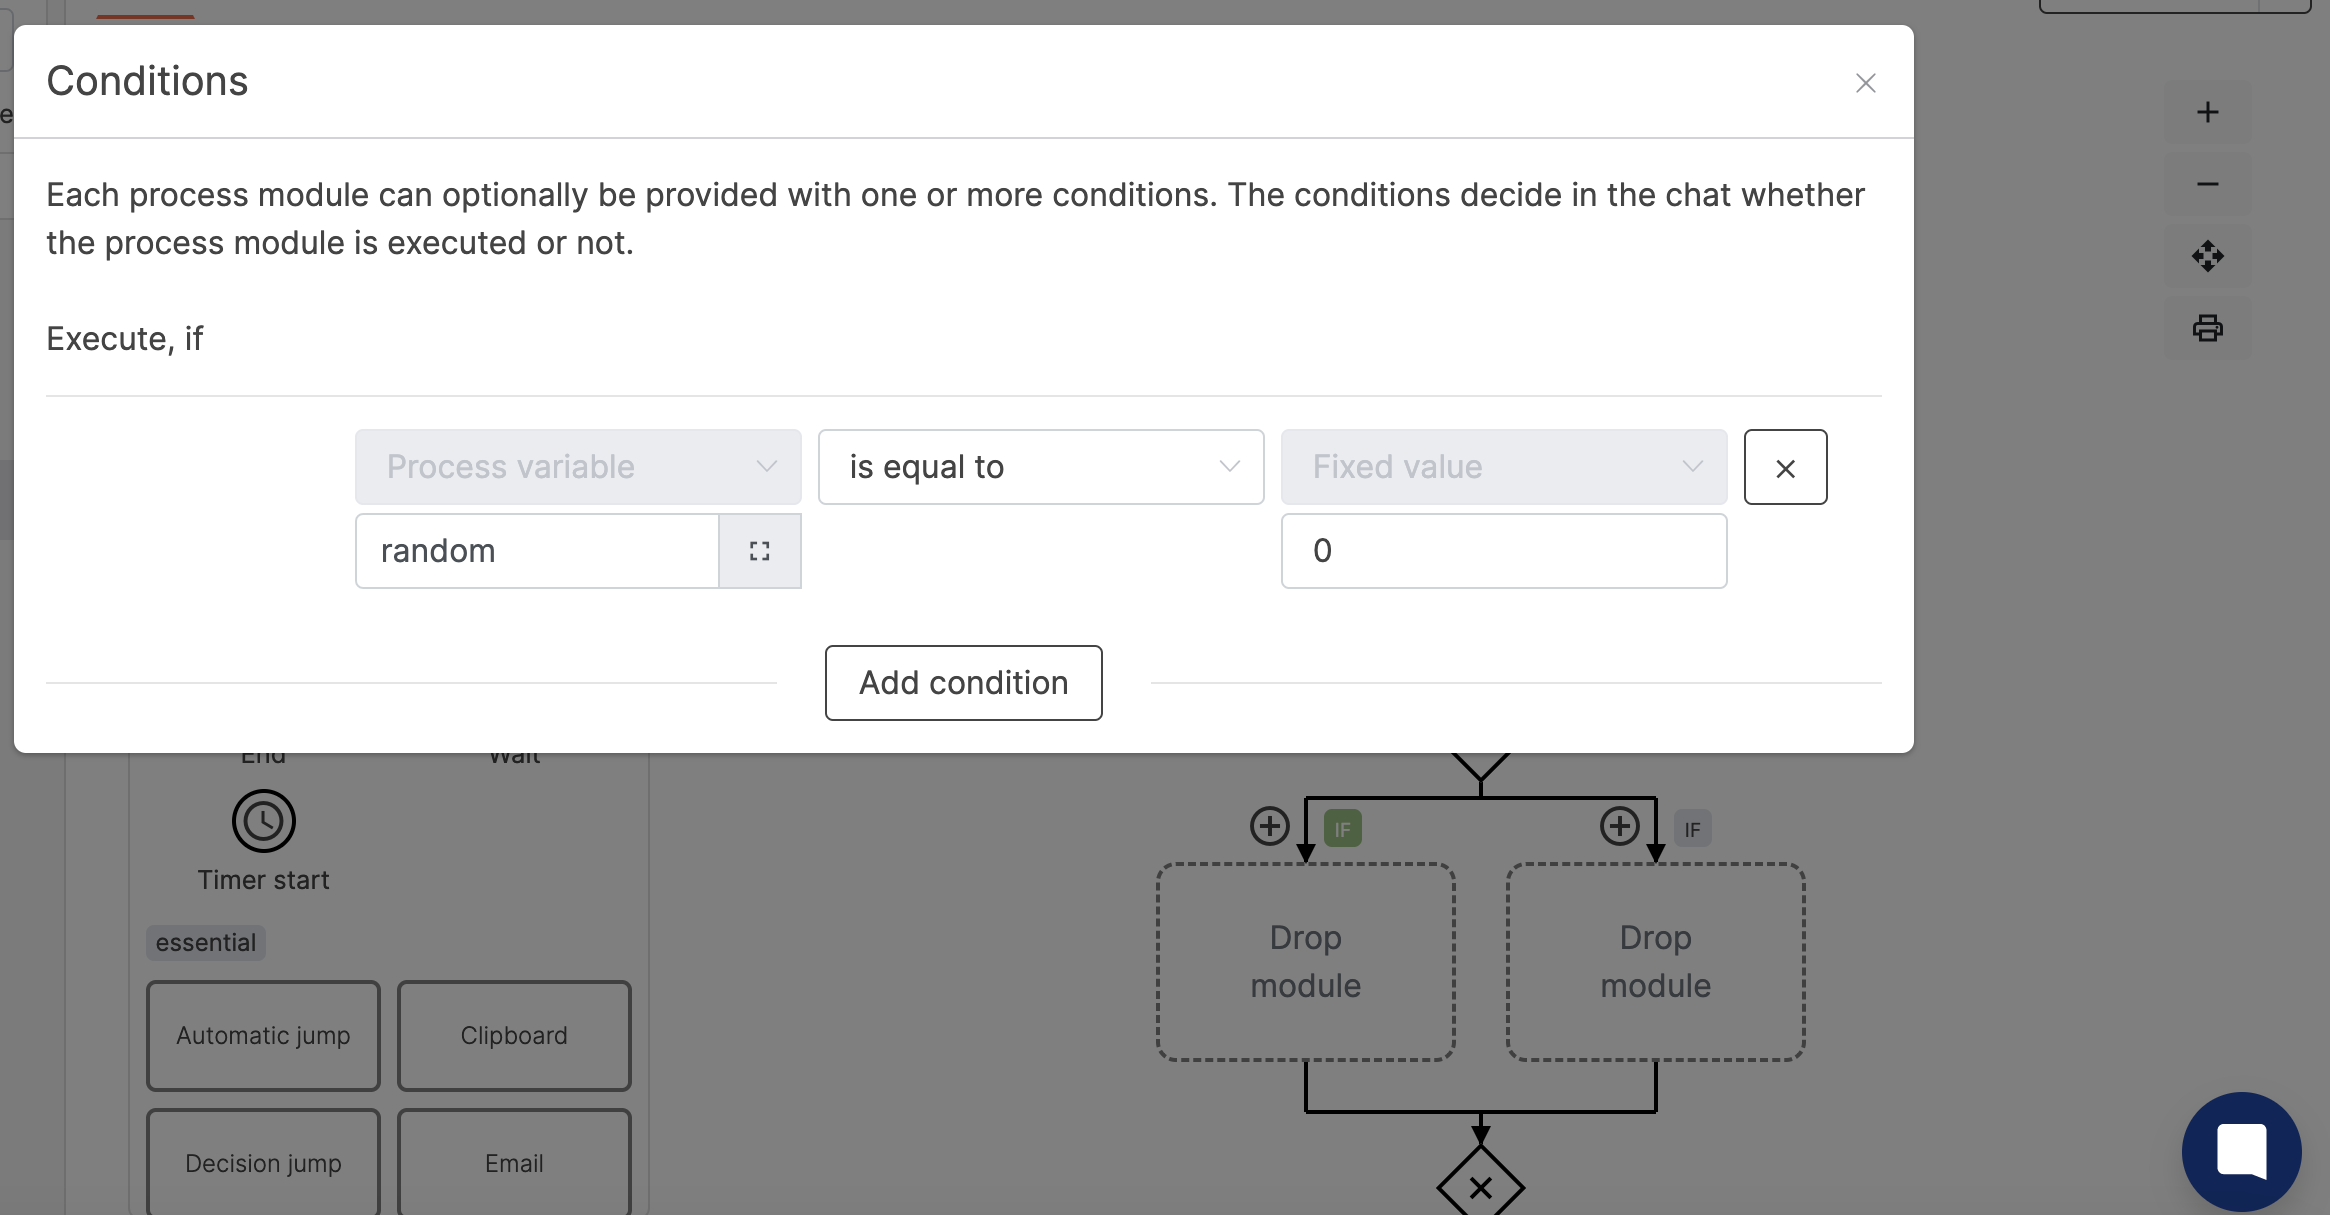Click the right IF condition badge

tap(1692, 827)
